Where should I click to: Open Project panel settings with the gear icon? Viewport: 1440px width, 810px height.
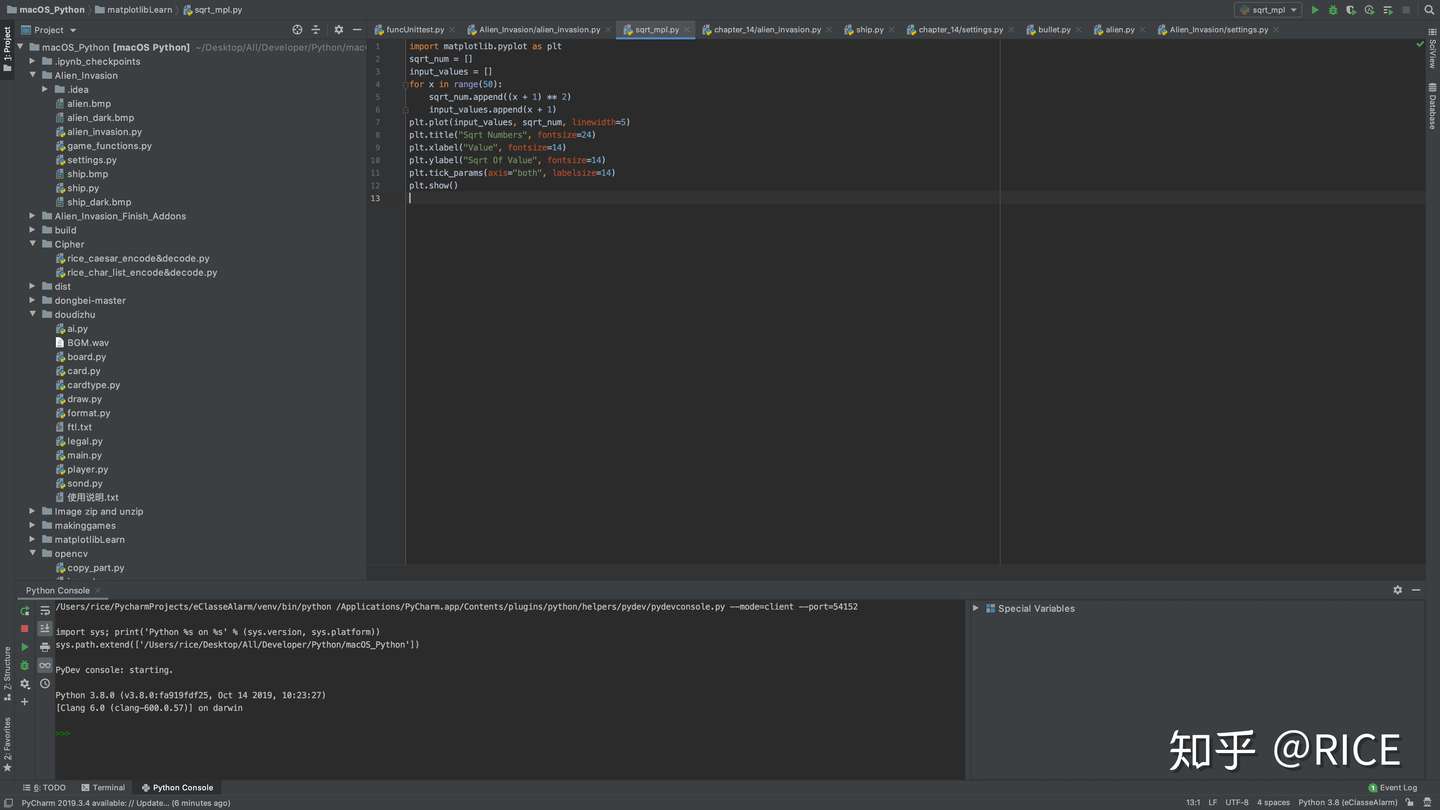[338, 30]
